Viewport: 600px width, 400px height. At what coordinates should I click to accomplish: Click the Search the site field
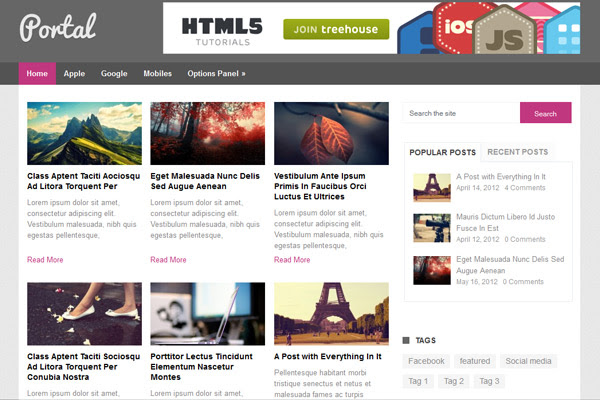point(461,113)
